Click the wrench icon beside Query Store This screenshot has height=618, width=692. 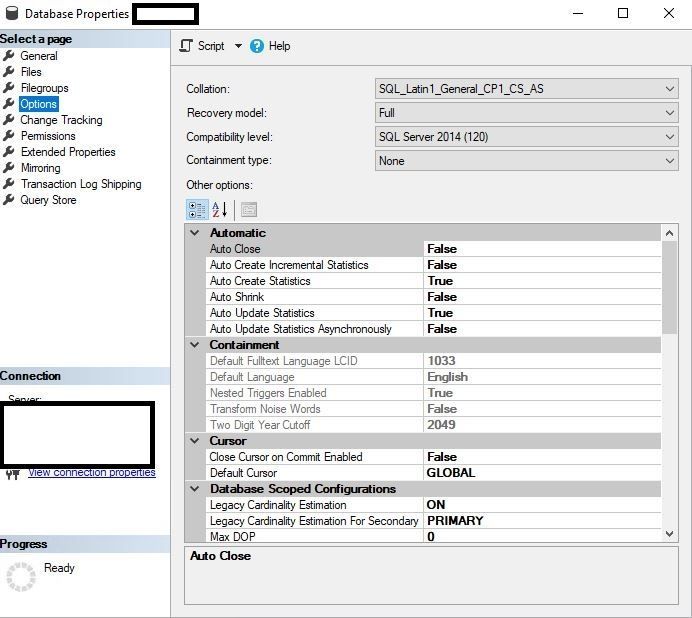(x=9, y=200)
